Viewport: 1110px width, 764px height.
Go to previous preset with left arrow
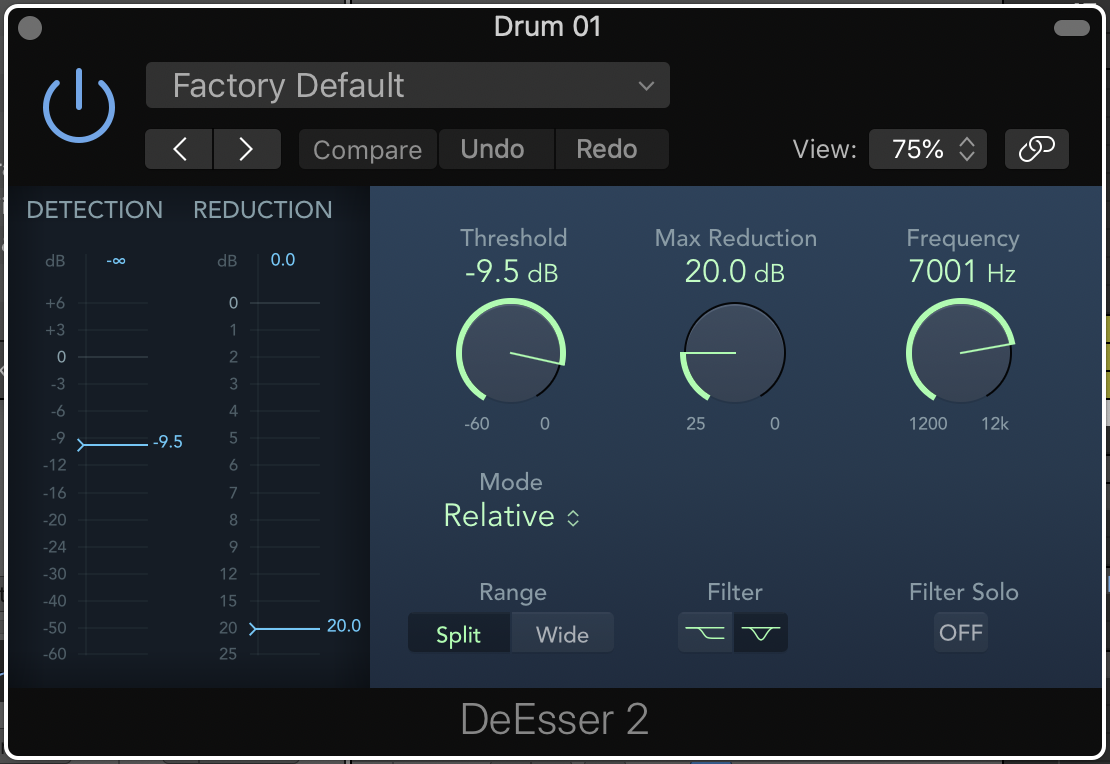click(x=179, y=150)
